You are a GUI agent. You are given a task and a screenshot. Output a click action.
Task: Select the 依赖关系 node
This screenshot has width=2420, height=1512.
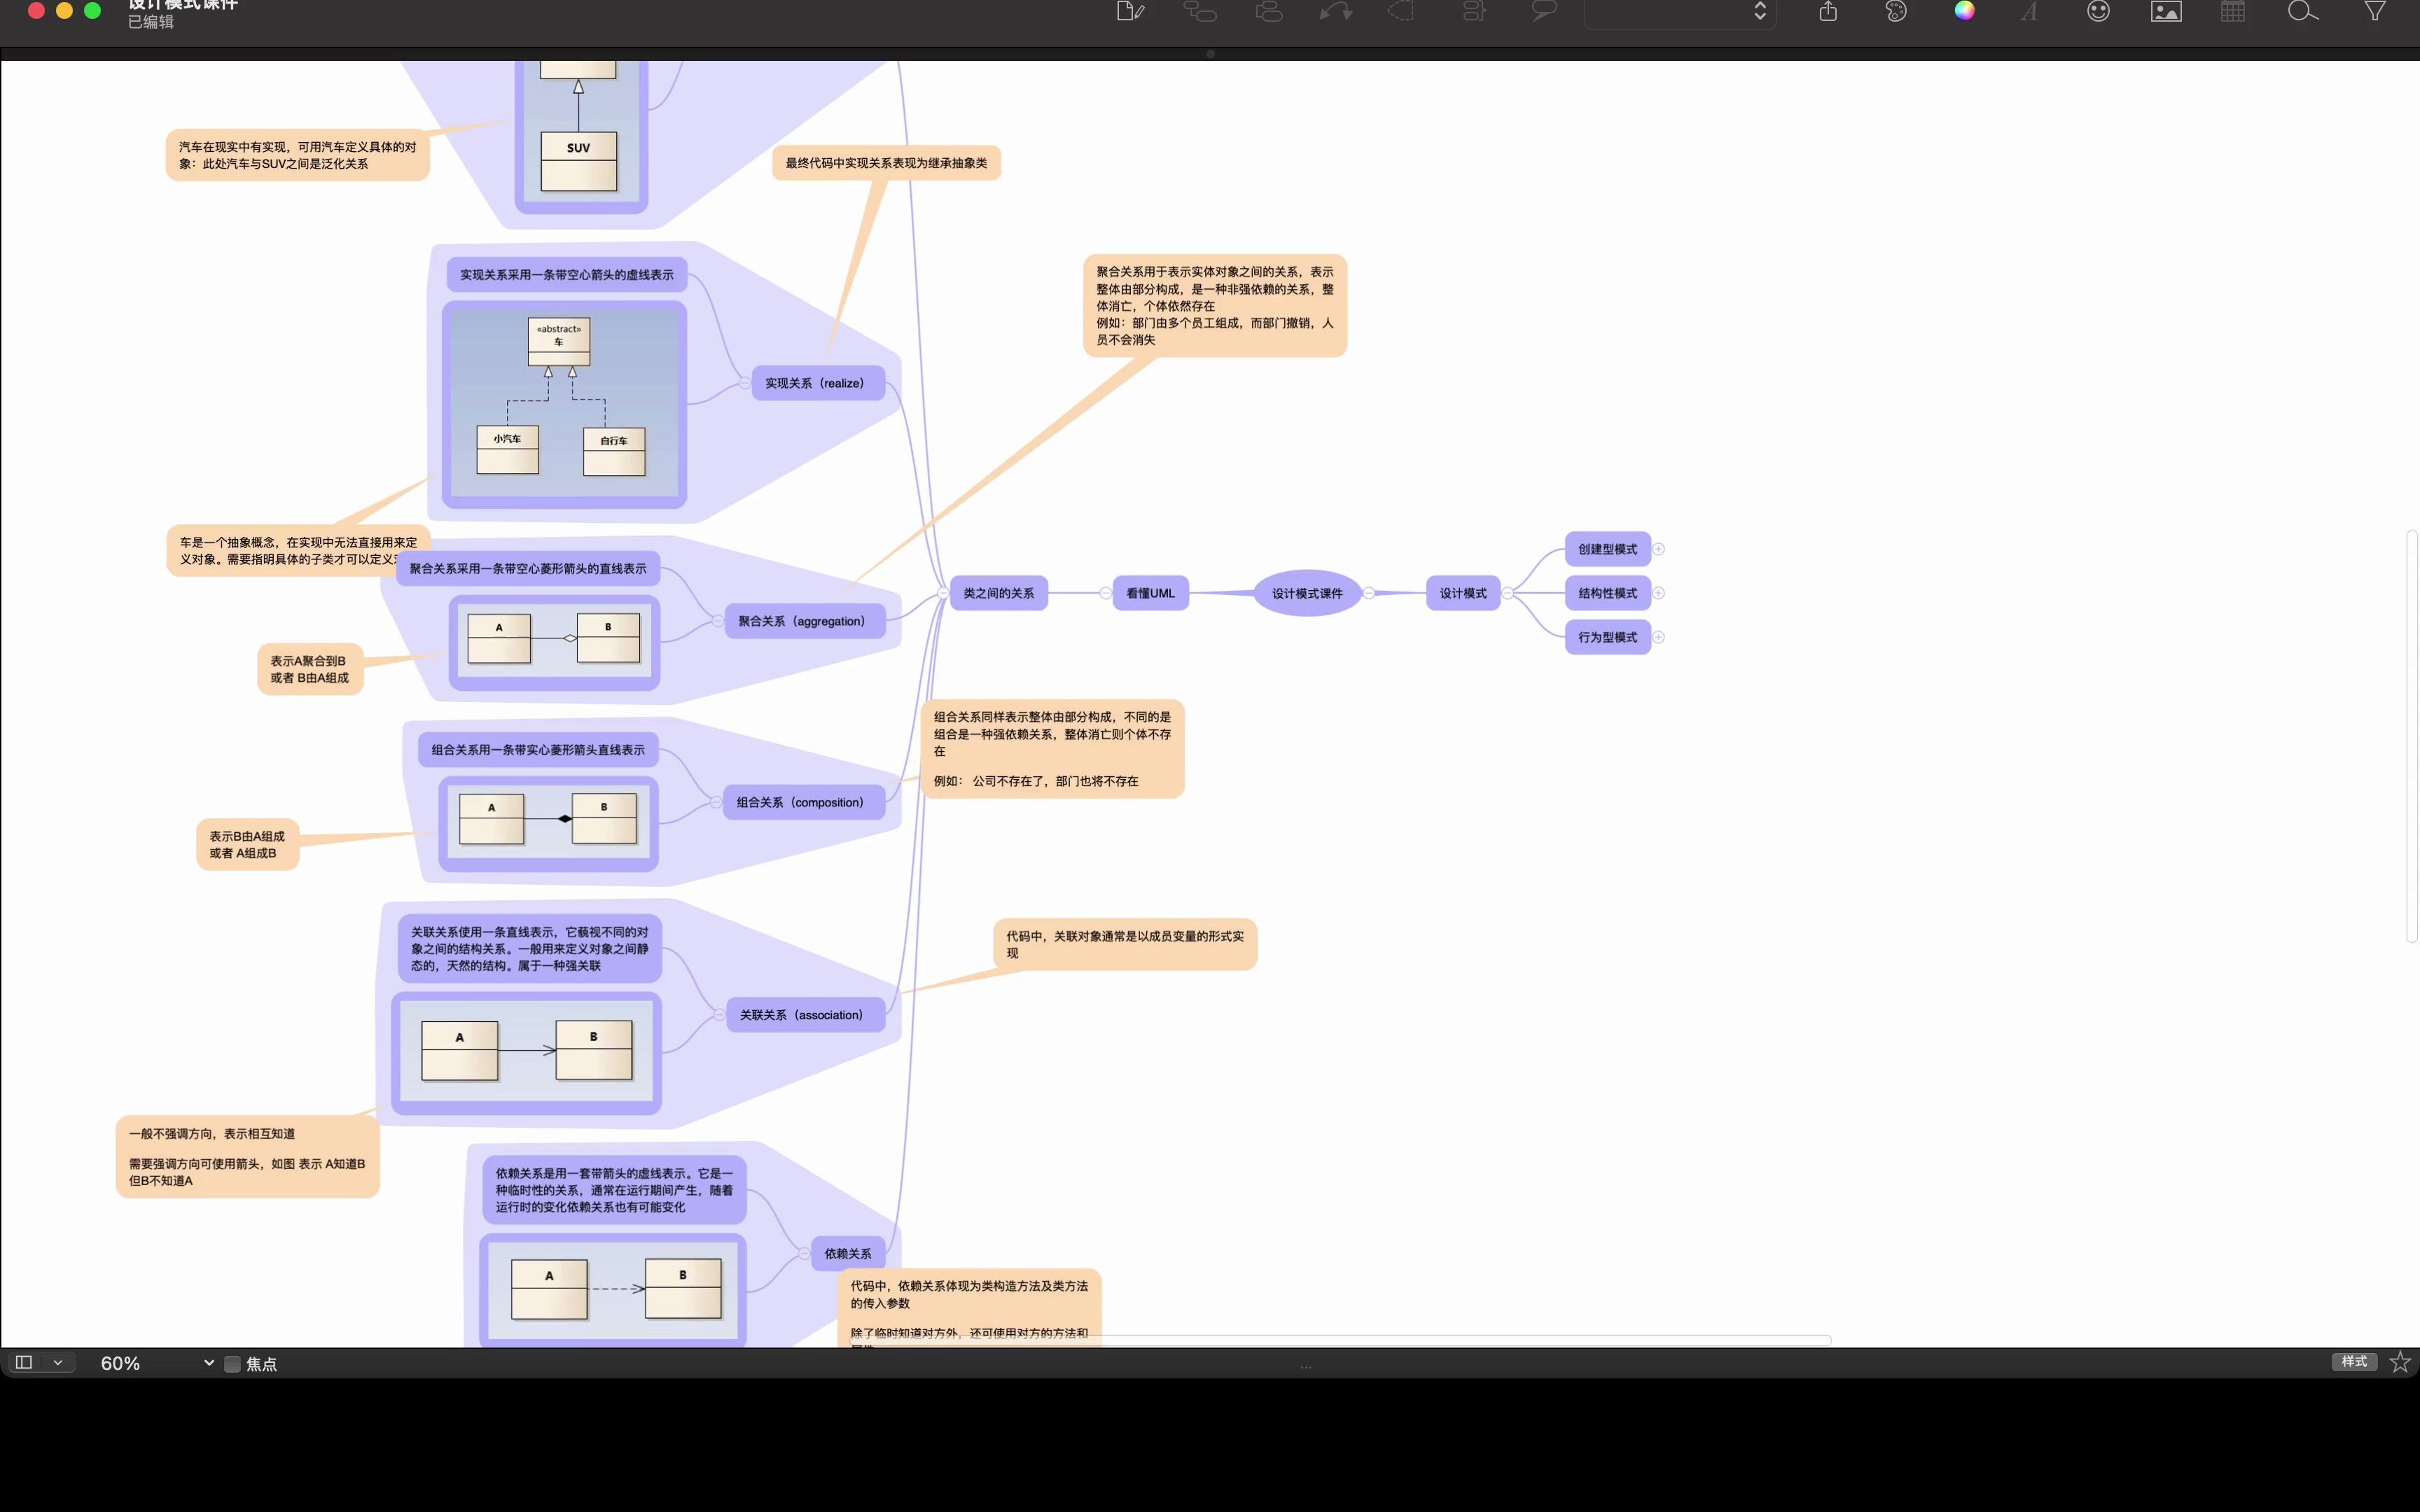tap(847, 1253)
